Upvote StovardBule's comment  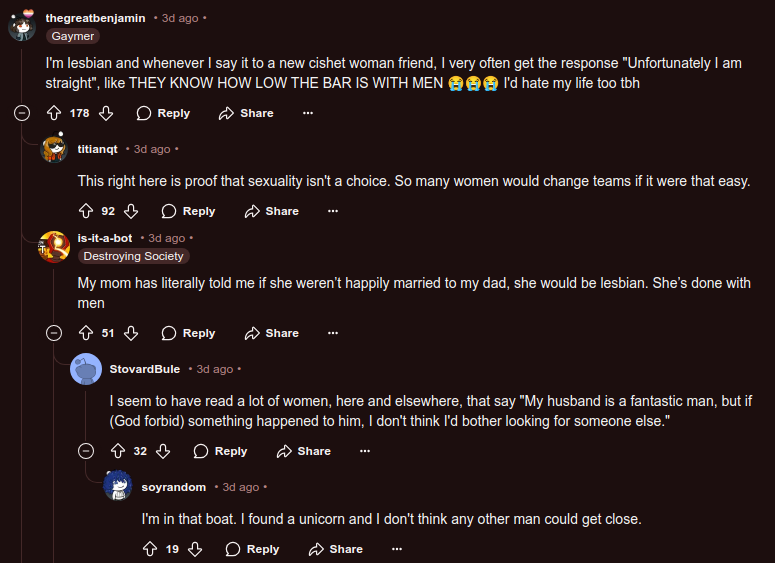(118, 451)
